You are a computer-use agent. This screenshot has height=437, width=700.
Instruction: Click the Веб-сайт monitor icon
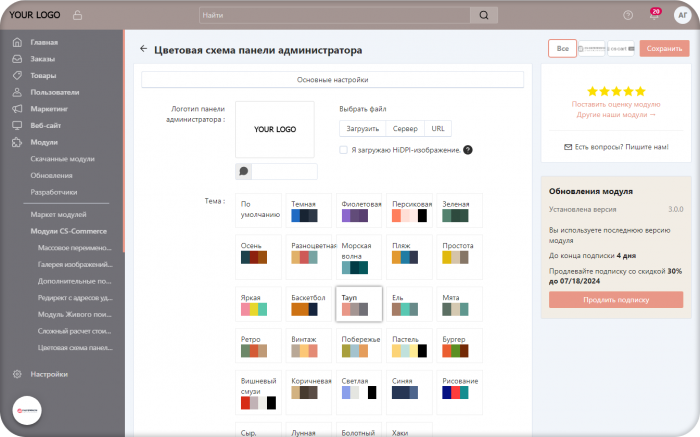[x=17, y=125]
